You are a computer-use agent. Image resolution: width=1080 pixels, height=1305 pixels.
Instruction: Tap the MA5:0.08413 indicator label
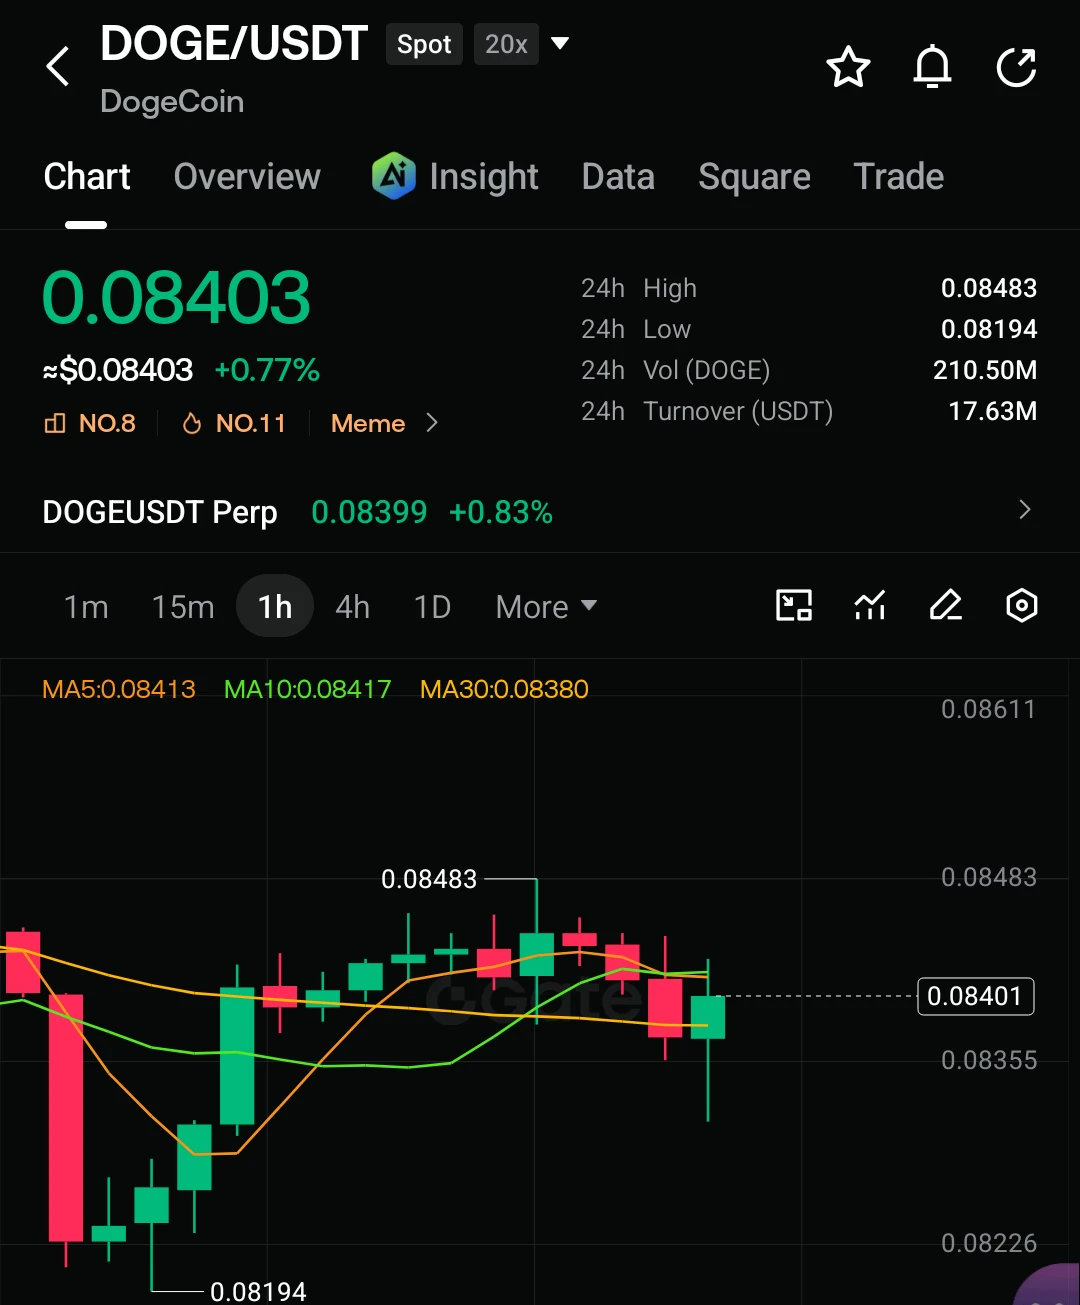point(119,689)
